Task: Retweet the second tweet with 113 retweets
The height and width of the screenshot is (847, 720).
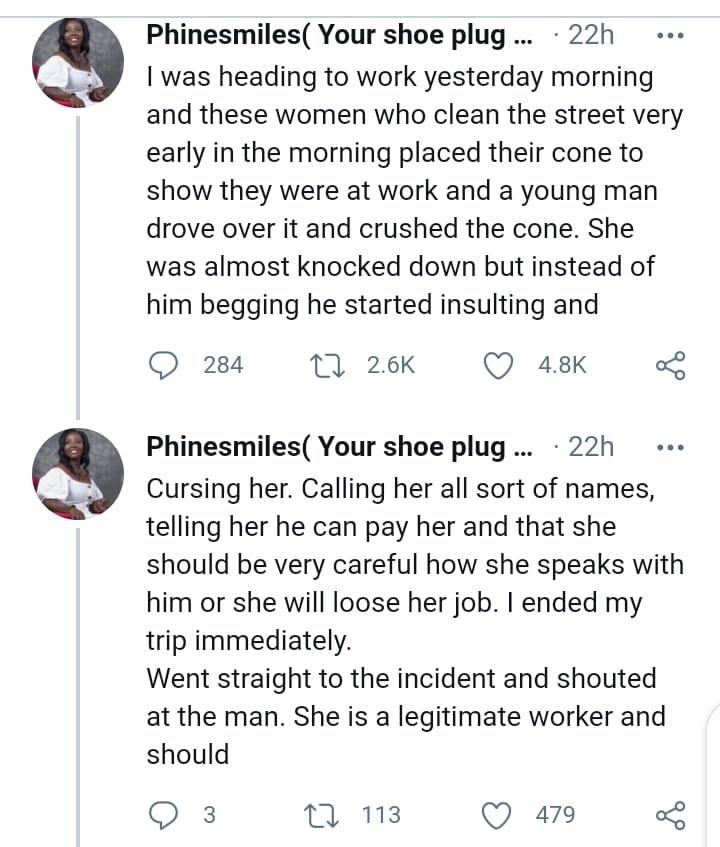Action: tap(327, 816)
